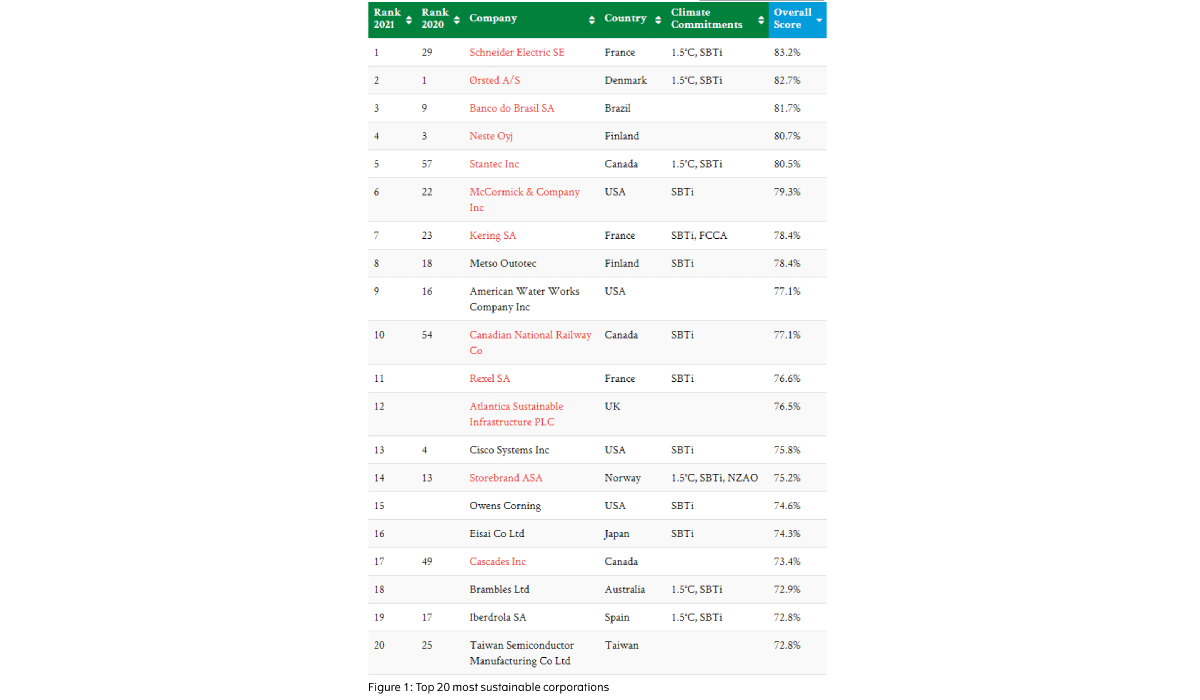Click the Rexel SA link

491,379
